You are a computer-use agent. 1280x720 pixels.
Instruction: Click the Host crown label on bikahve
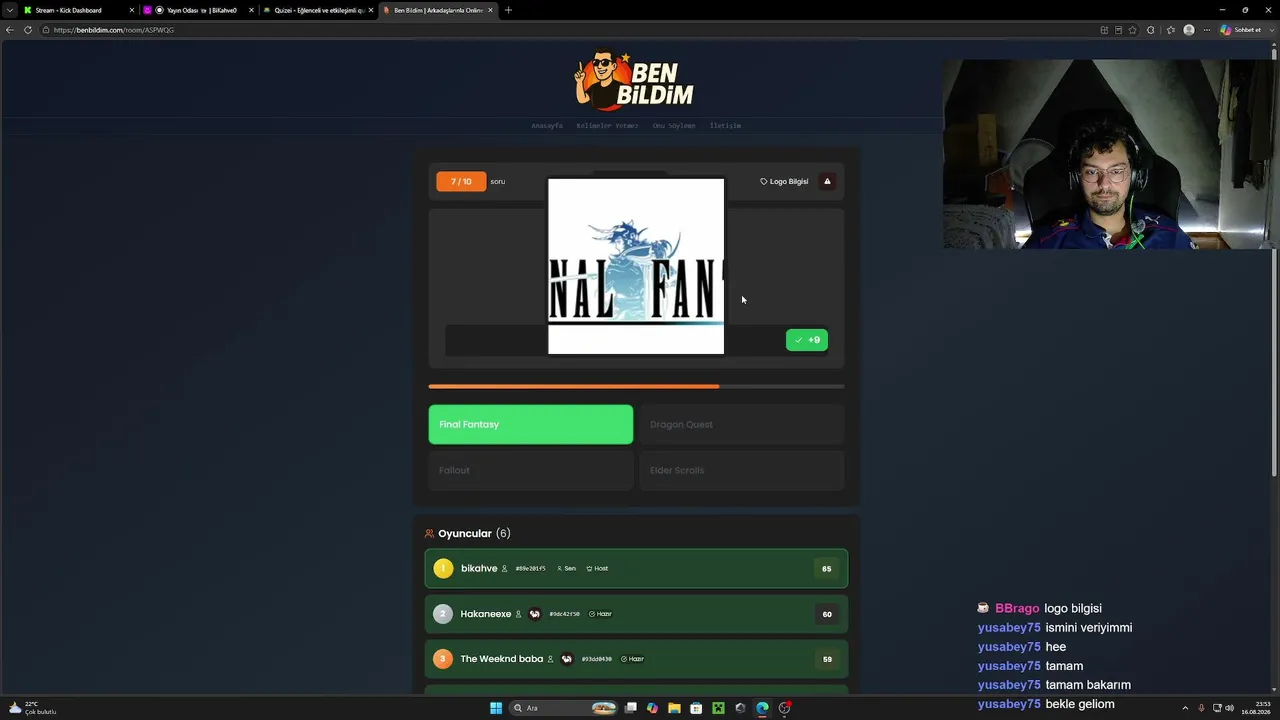(597, 568)
